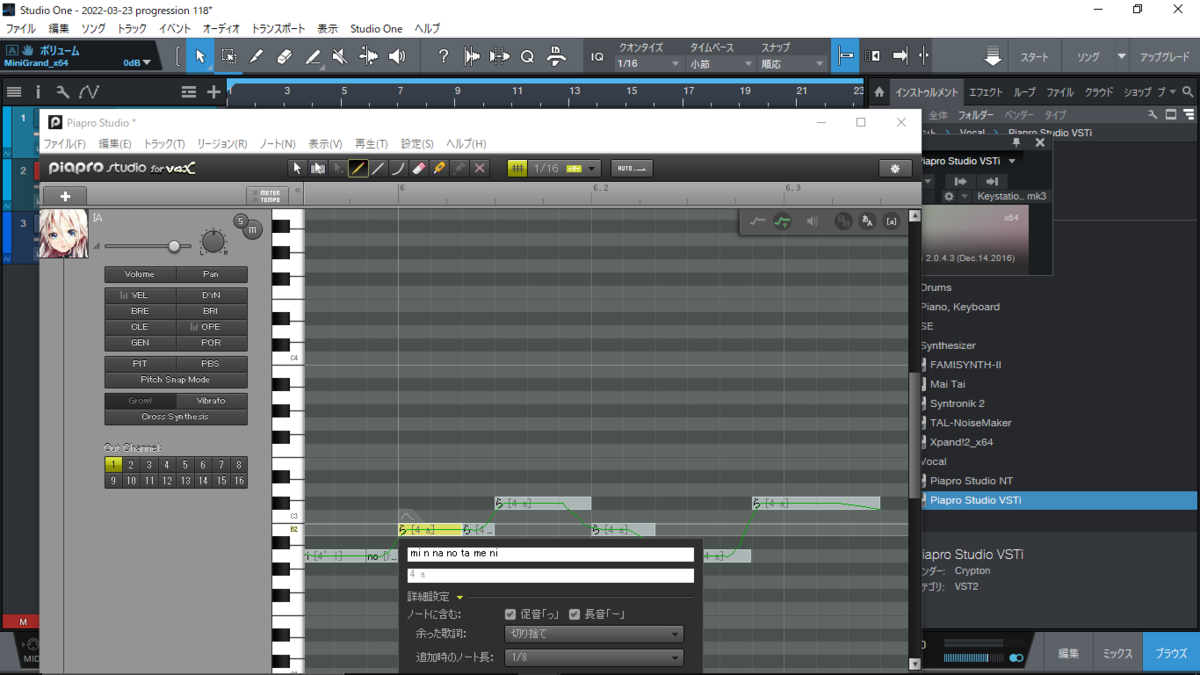Open the スナップ dropdown

coord(792,63)
